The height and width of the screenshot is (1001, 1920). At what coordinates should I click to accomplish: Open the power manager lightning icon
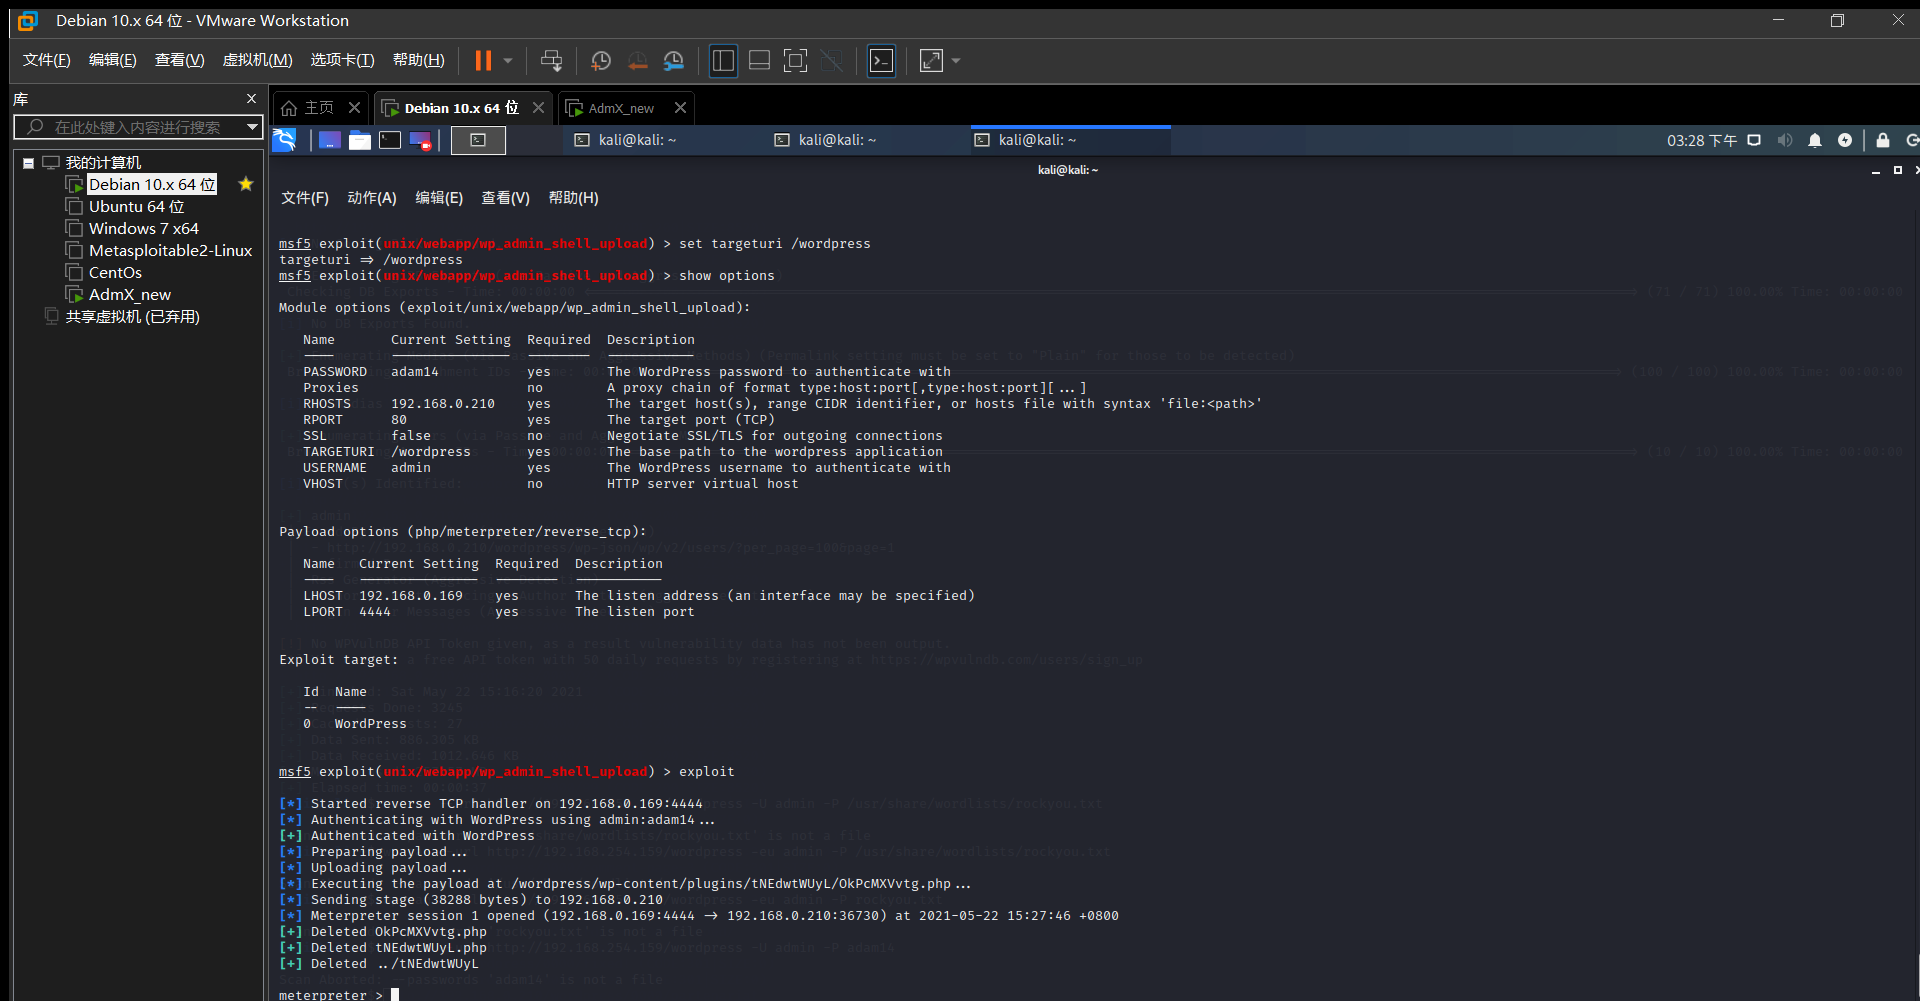click(x=1845, y=140)
